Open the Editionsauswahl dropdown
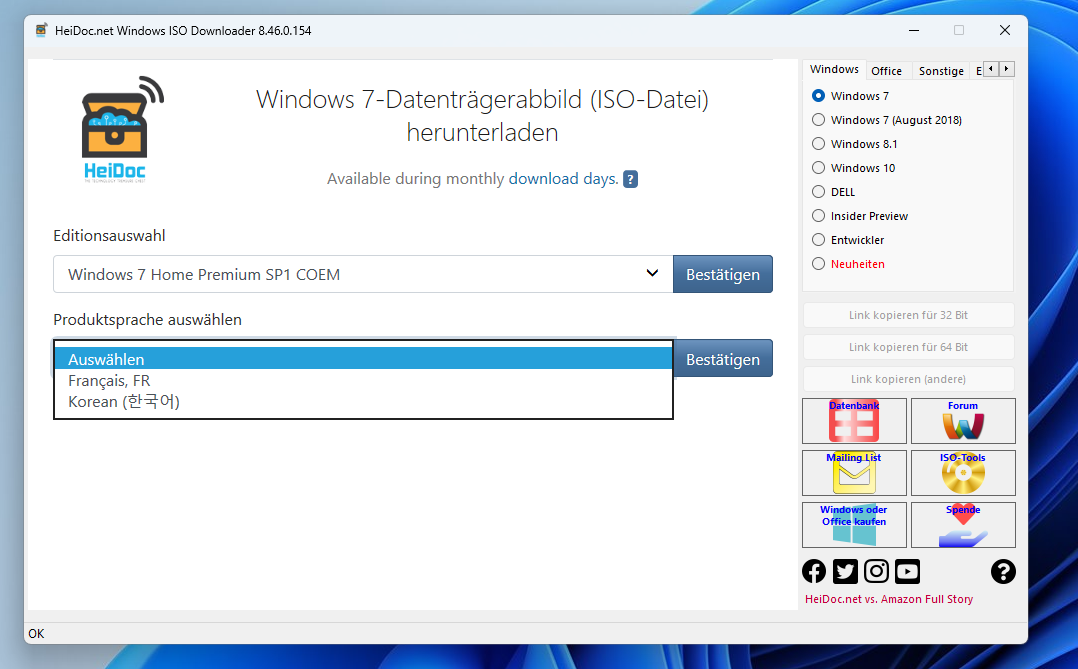The image size is (1078, 669). tap(363, 274)
